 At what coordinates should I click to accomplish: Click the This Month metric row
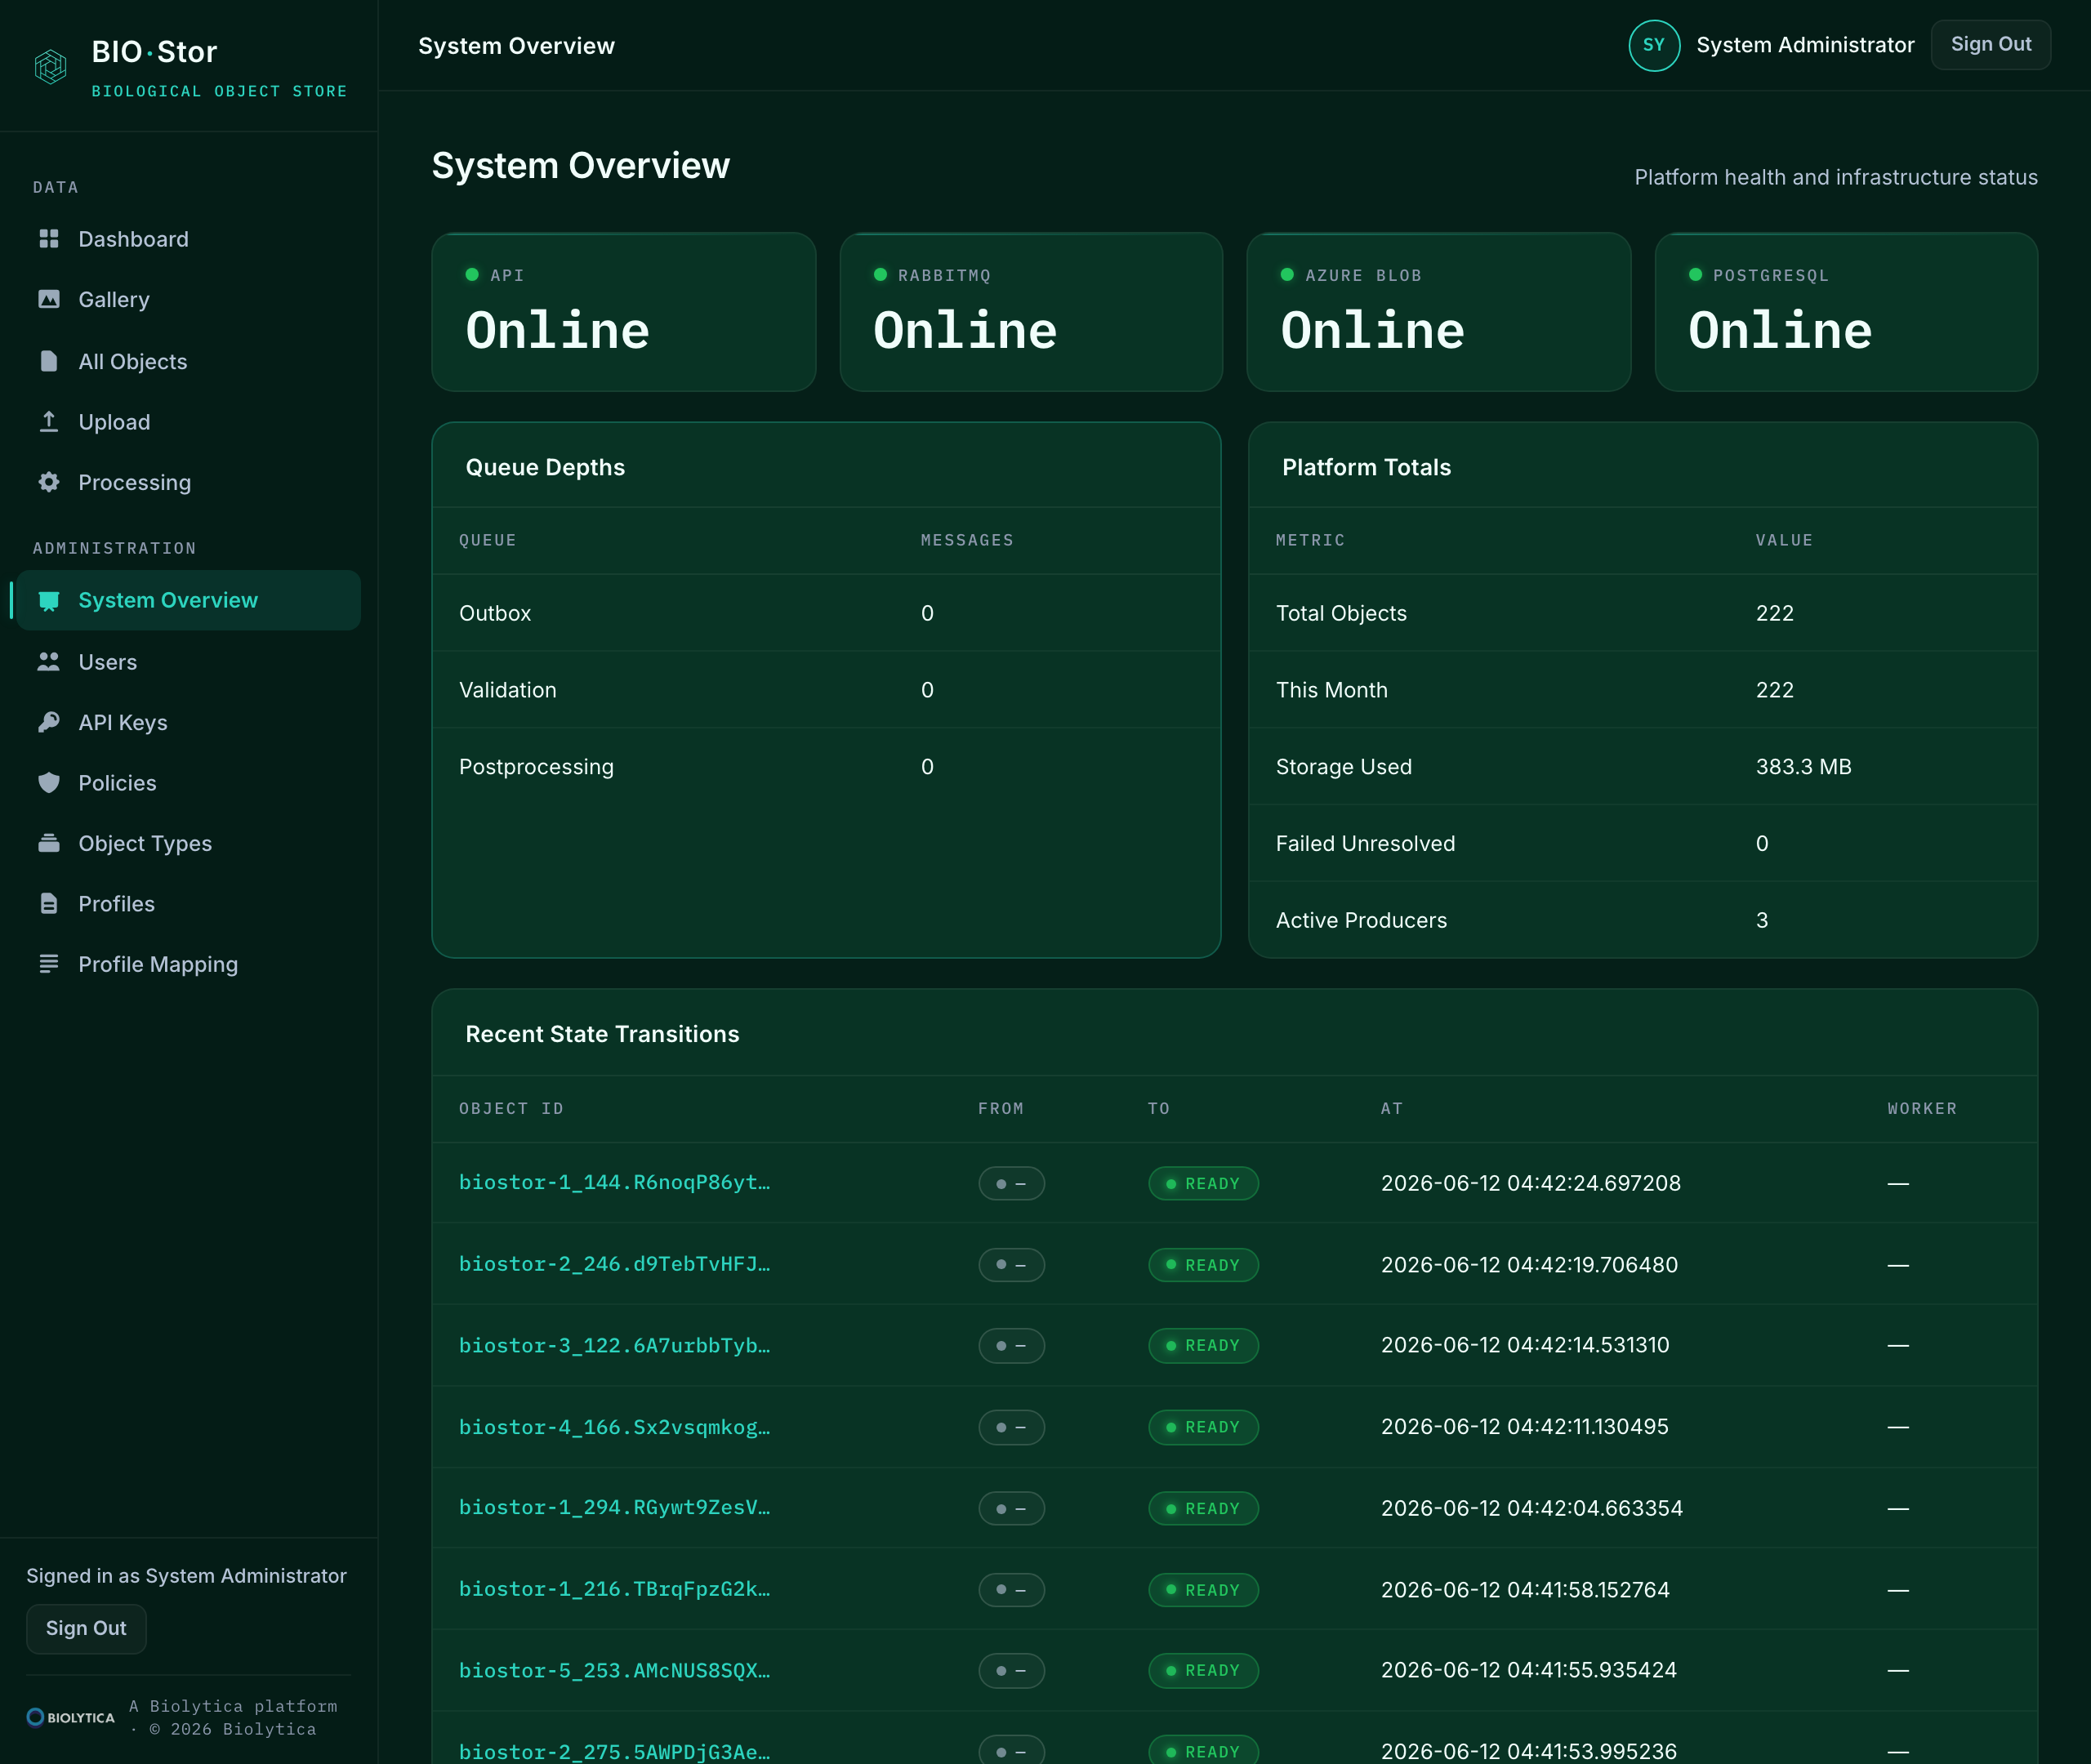click(x=1643, y=690)
